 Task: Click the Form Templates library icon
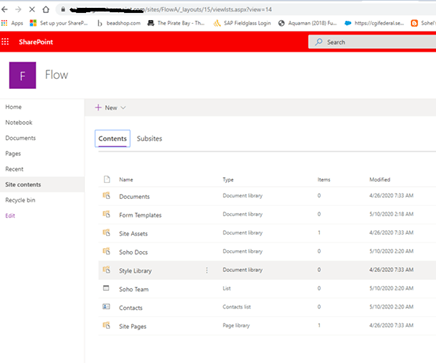[106, 214]
